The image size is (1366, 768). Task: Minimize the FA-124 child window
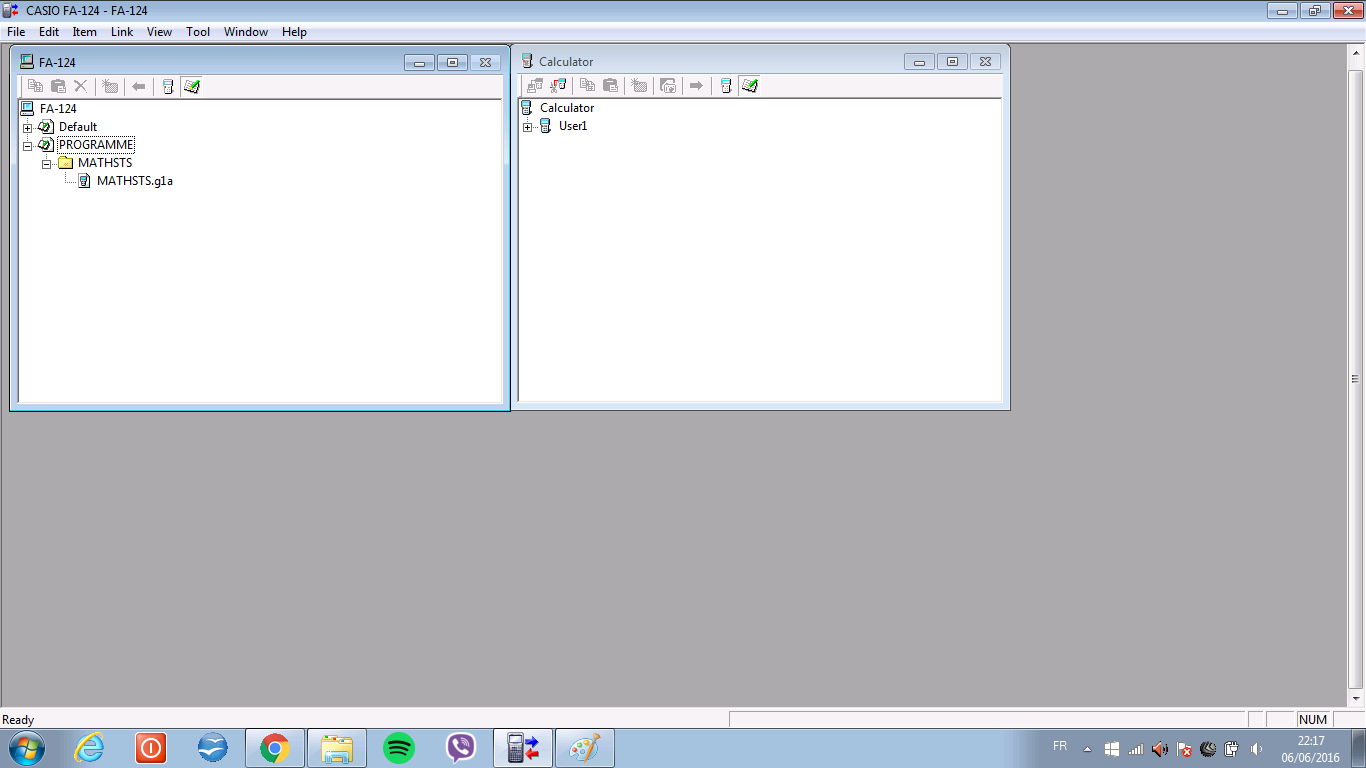[x=419, y=62]
